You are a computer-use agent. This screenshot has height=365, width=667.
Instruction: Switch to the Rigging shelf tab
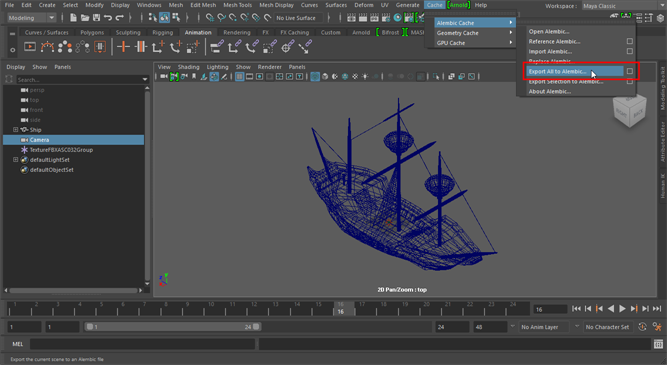162,32
